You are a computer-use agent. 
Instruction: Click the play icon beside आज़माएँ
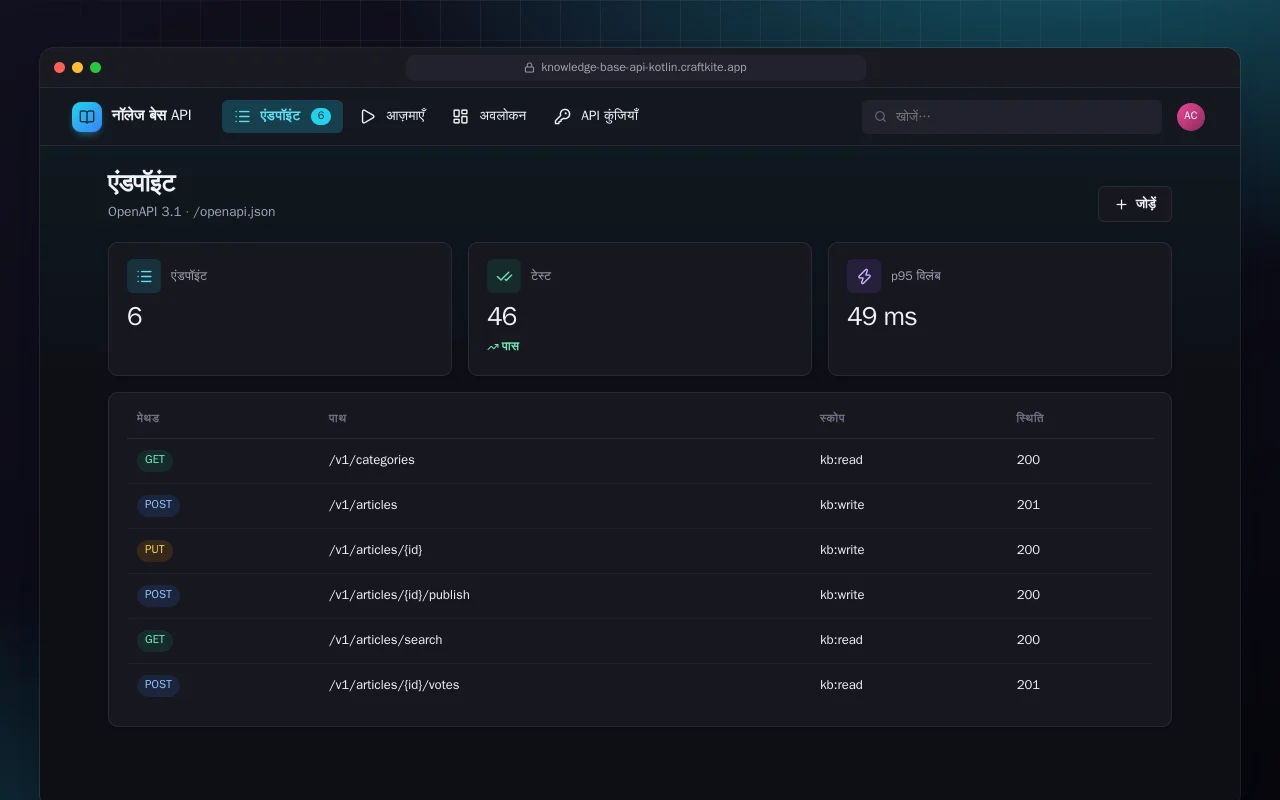pos(368,117)
